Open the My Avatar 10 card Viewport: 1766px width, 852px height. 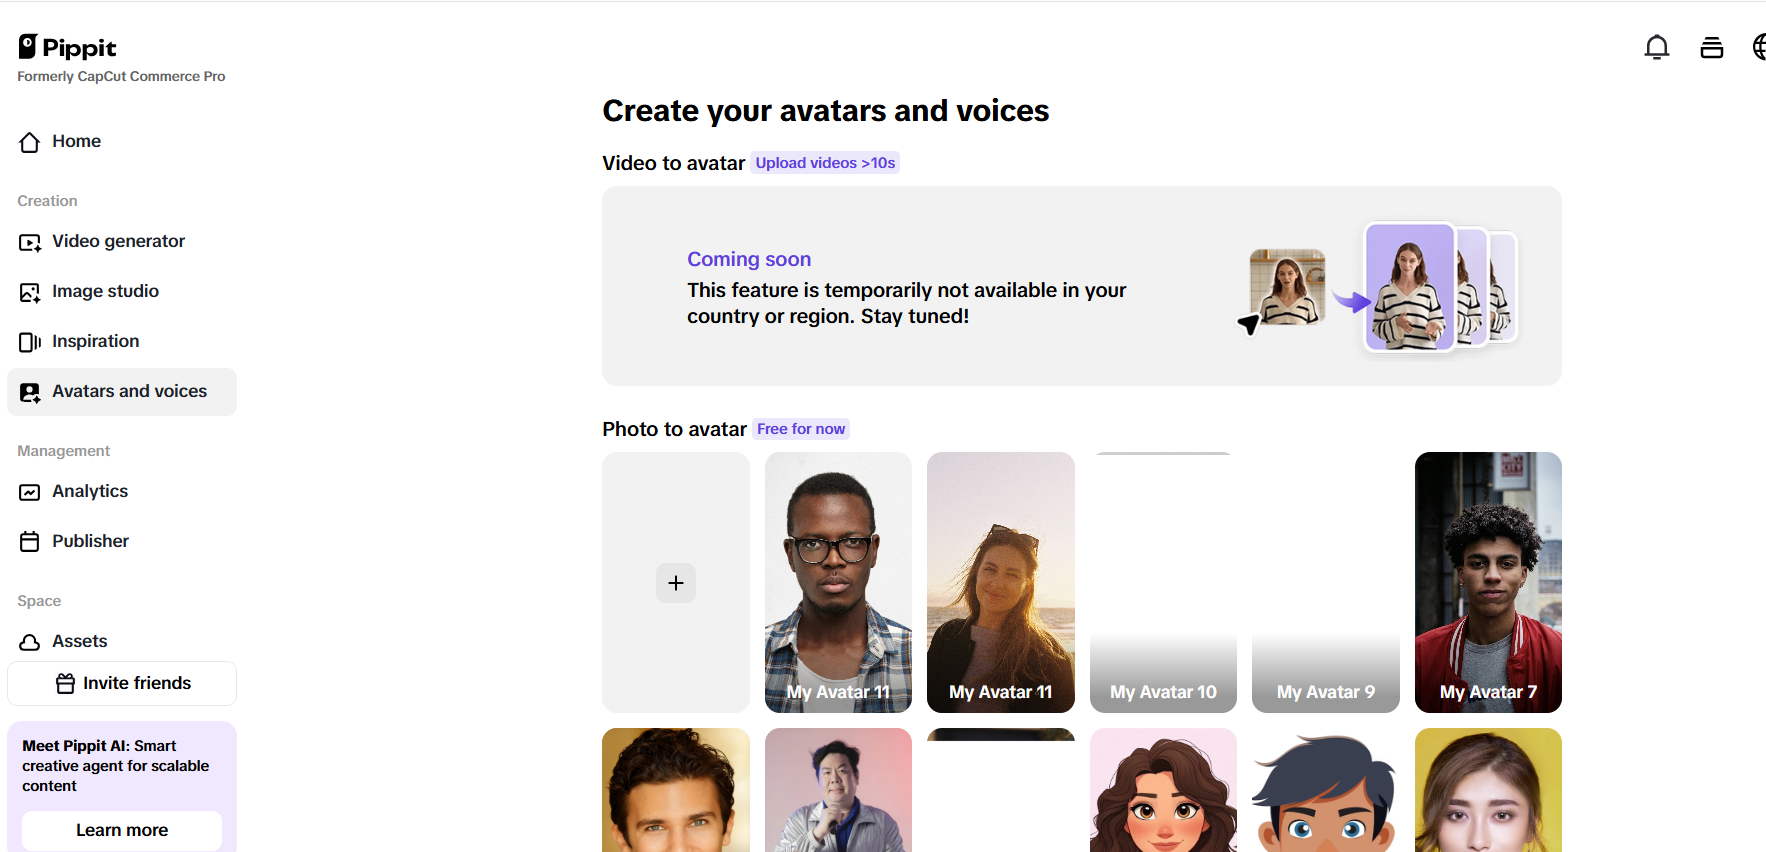click(1163, 582)
